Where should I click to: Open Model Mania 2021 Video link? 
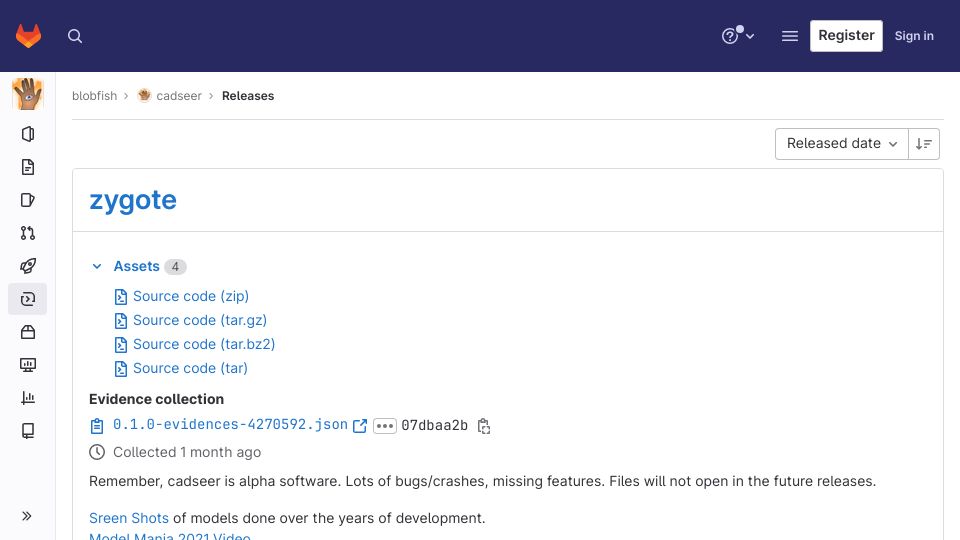pyautogui.click(x=170, y=536)
